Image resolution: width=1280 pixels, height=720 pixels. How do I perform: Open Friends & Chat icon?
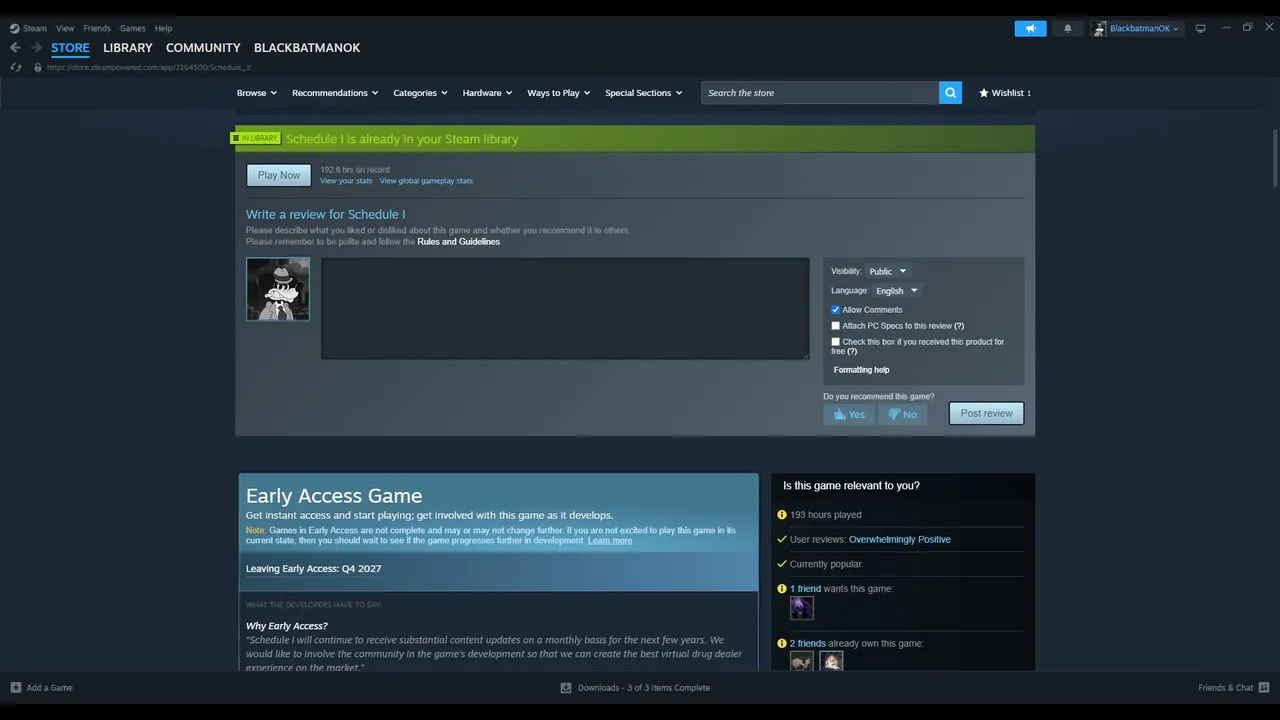(x=1264, y=688)
